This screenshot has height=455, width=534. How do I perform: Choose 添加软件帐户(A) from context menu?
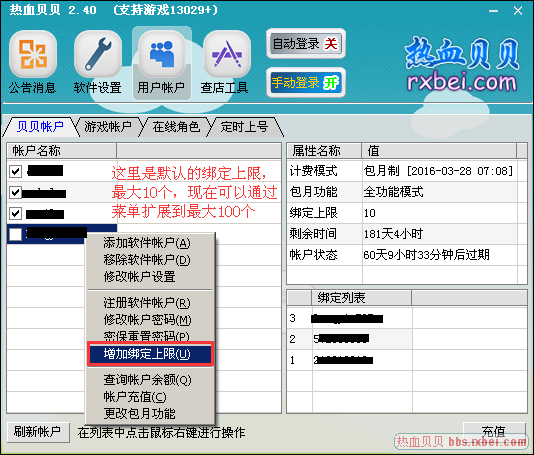(x=150, y=242)
